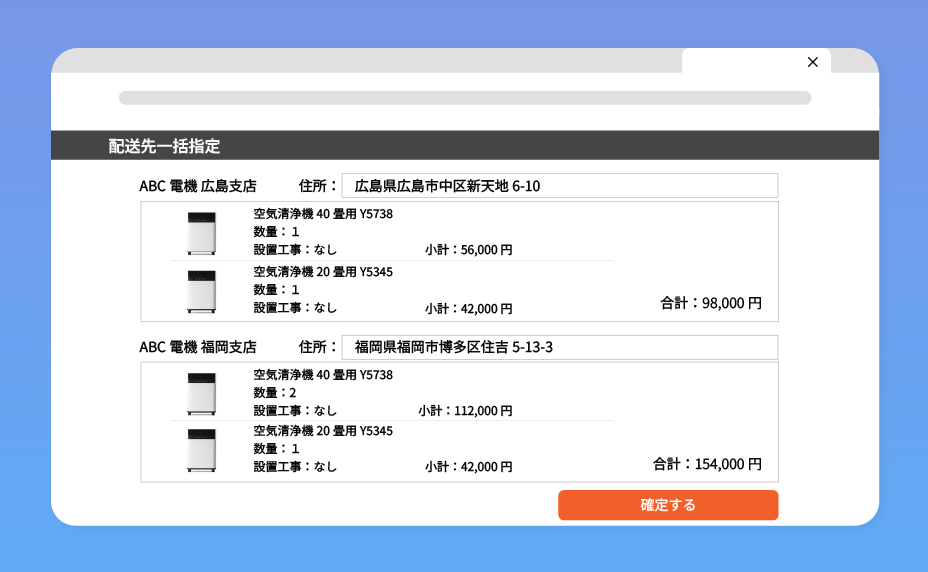The image size is (928, 572).
Task: Open 空気清浄機 20畳用 Y5345 name in 福岡支店
Action: [x=323, y=431]
